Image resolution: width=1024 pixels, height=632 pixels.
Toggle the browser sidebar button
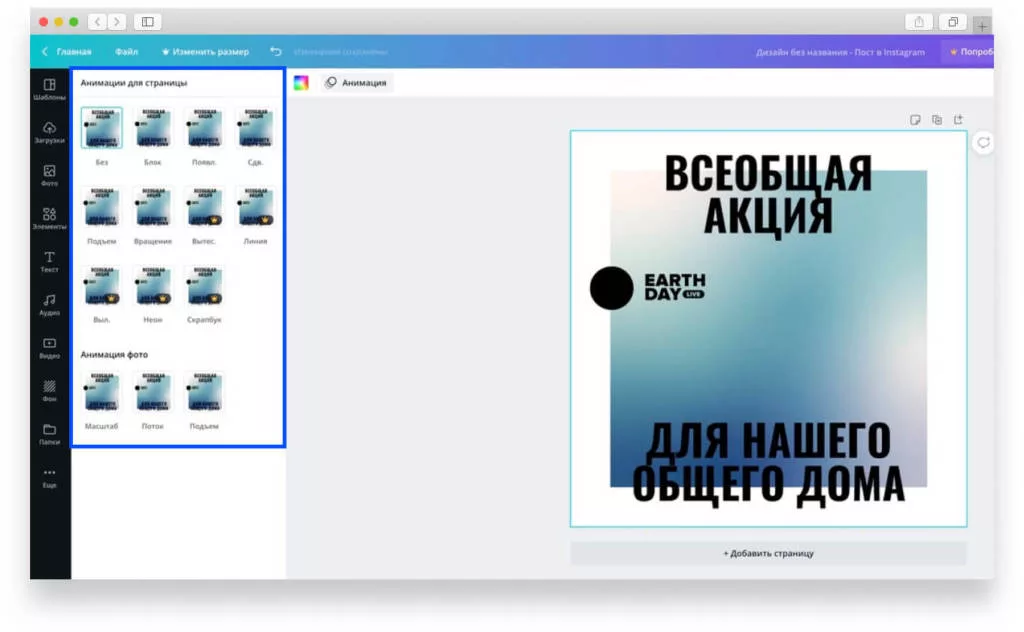[x=148, y=22]
